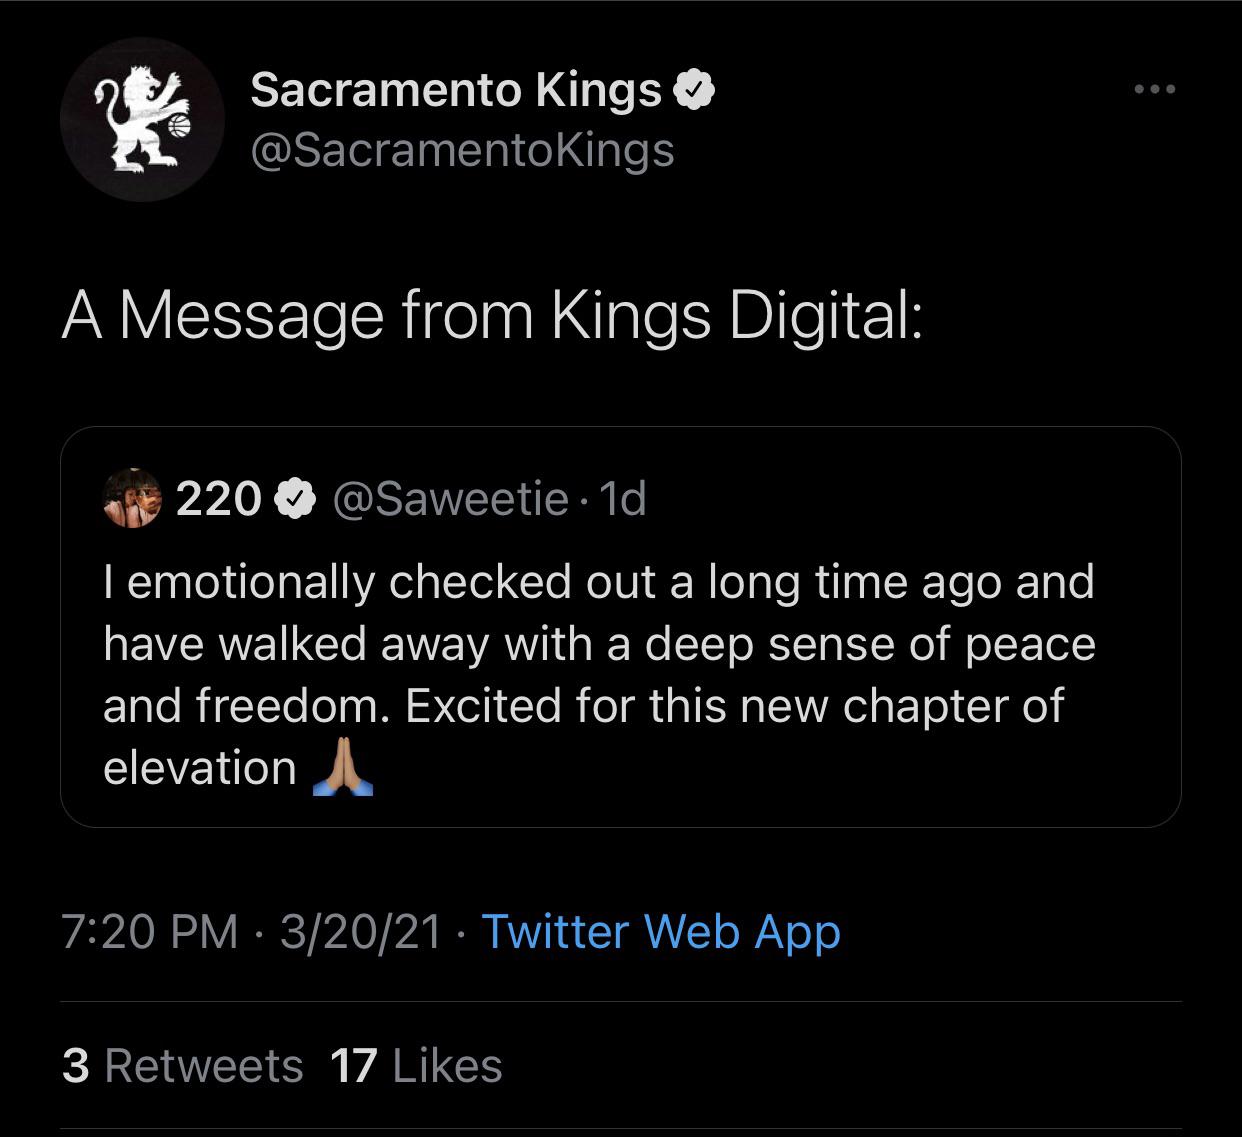
Task: Open the 'Twitter Web App' source link
Action: [661, 932]
